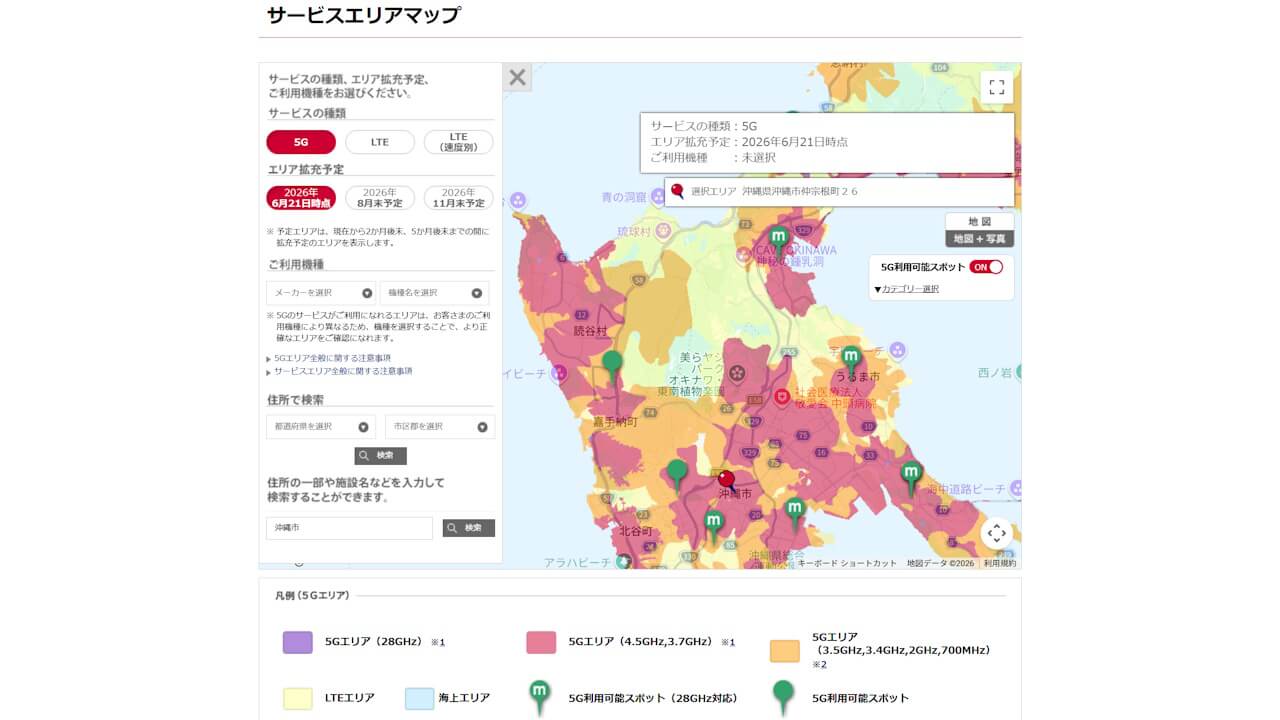This screenshot has height=720, width=1280.
Task: Choose the 2026年8月末予定 area option
Action: 380,198
